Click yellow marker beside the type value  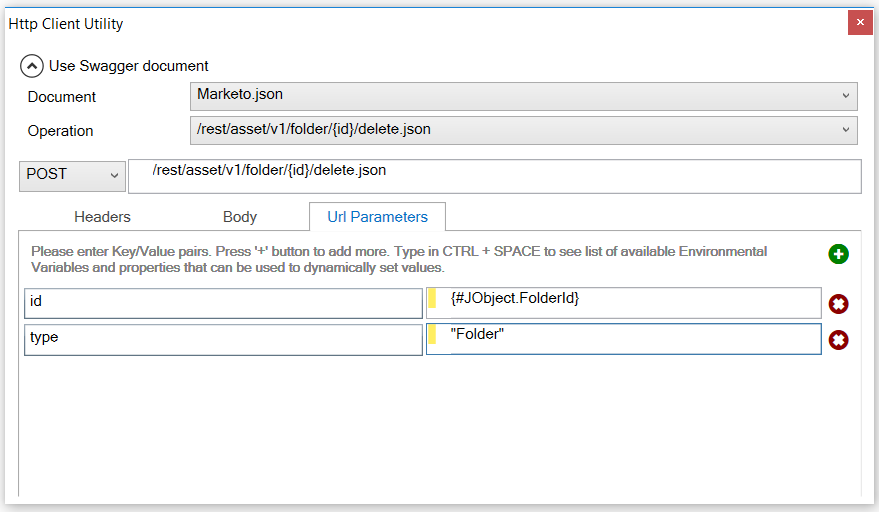432,335
